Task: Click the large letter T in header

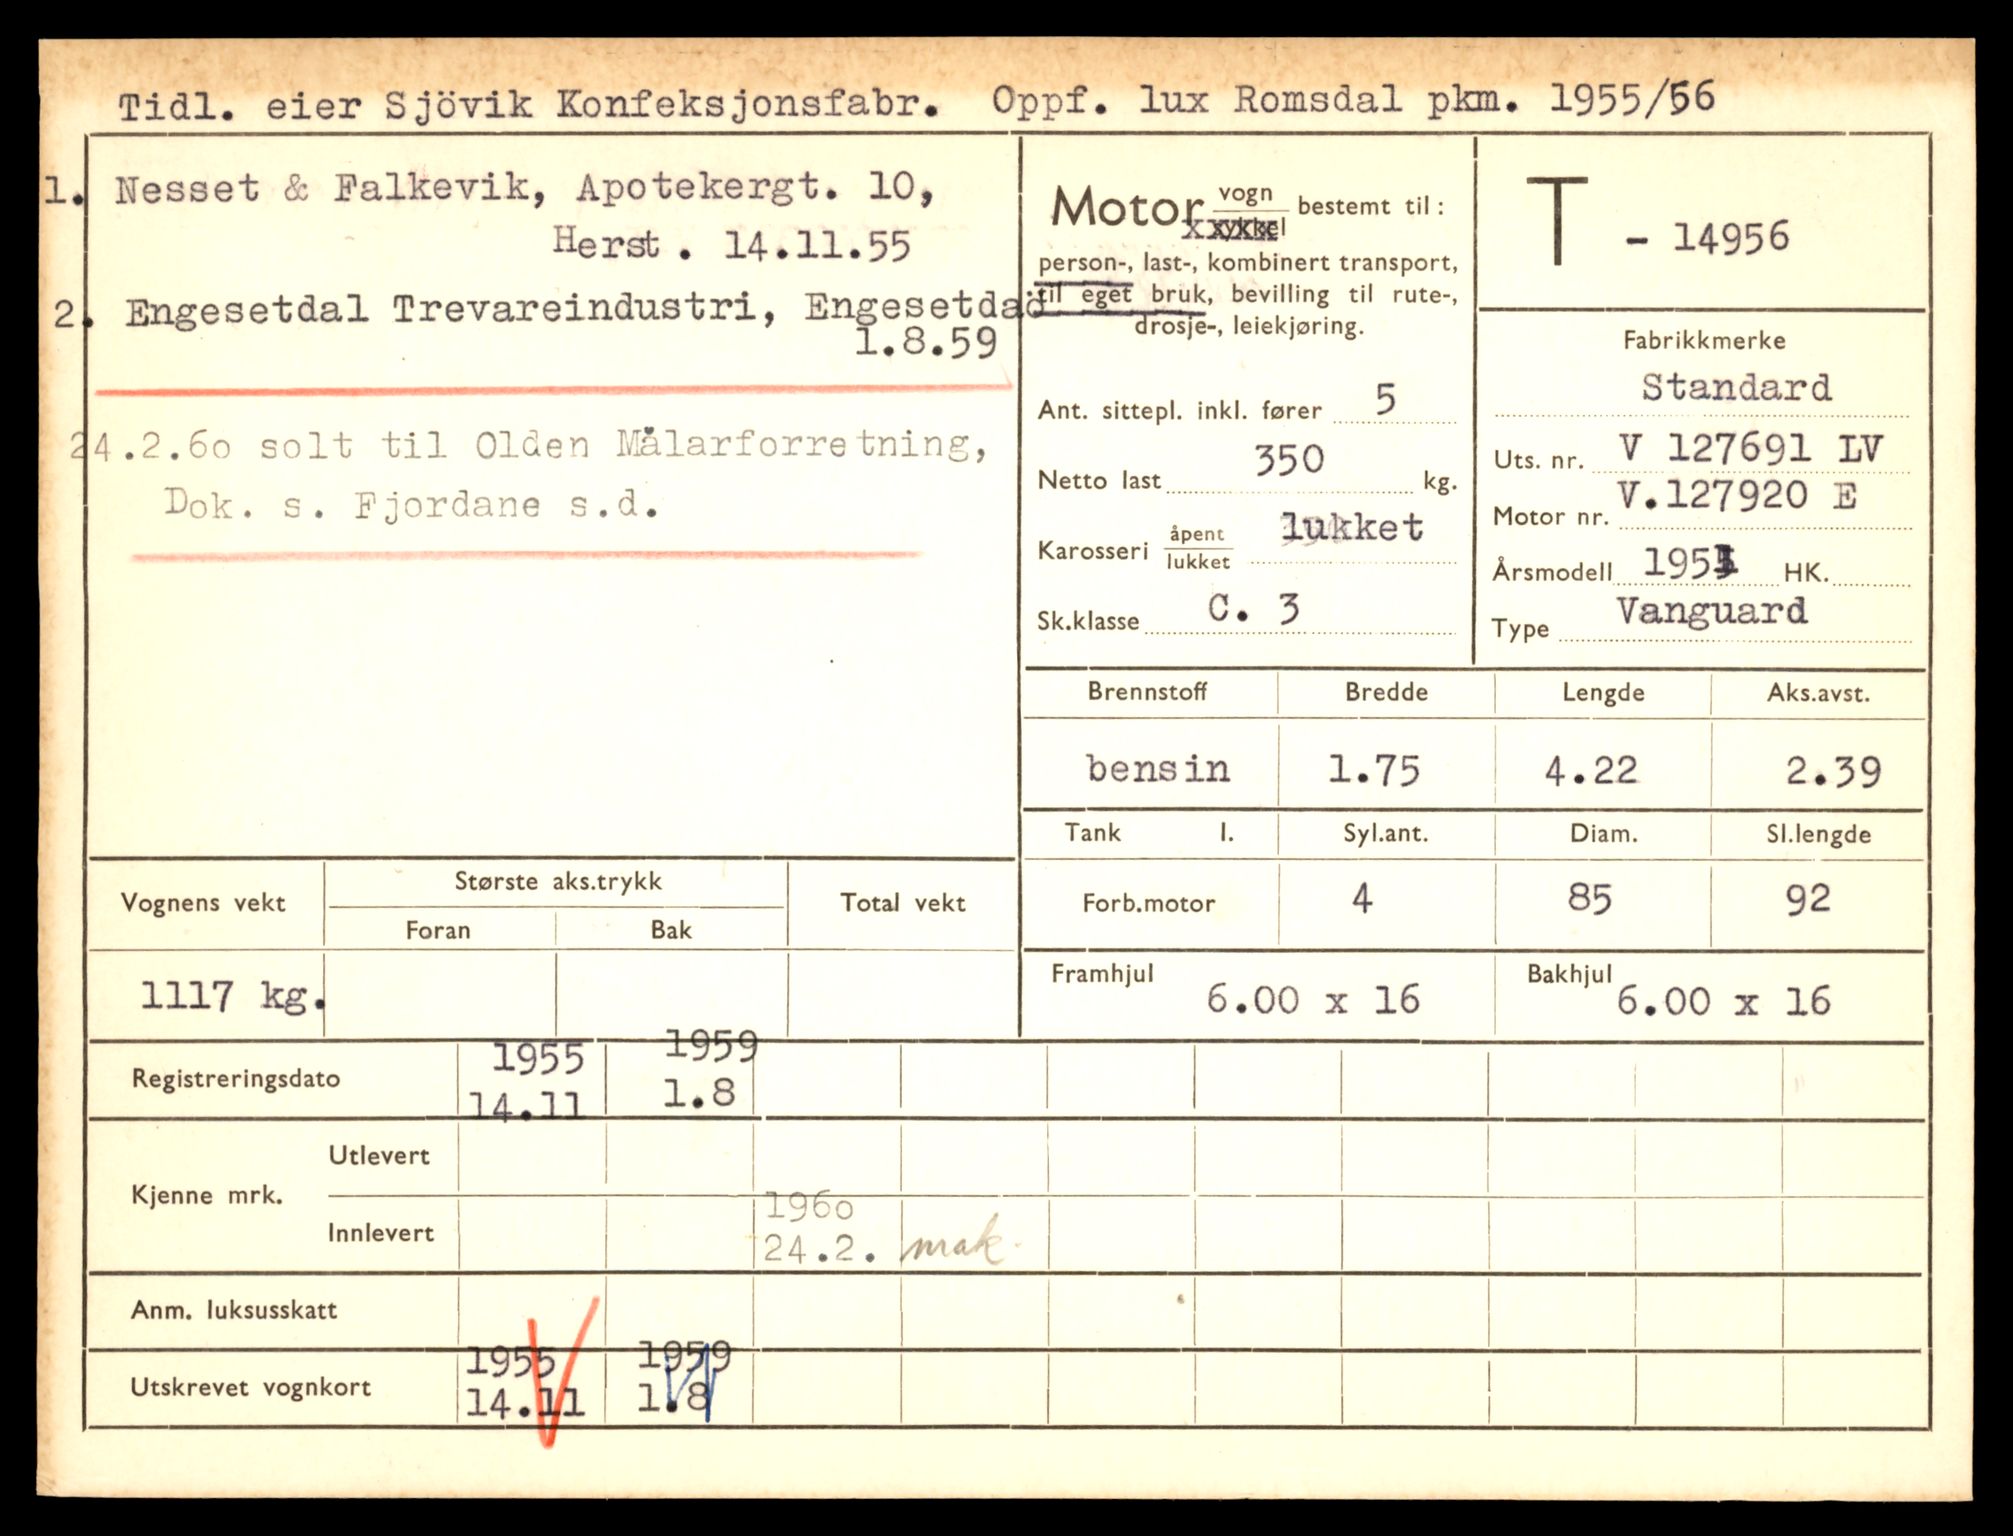Action: pyautogui.click(x=1556, y=221)
